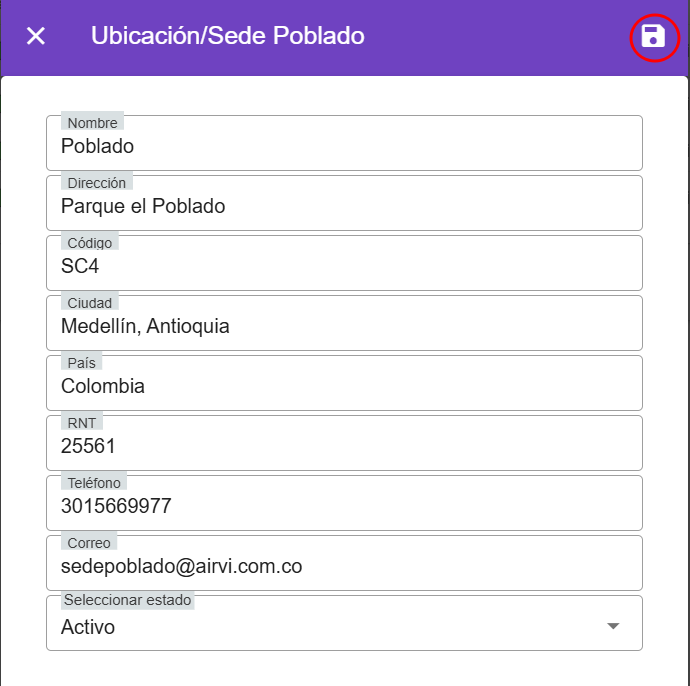
Task: Close the Ubicación/Sede Poblado dialog with X
Action: tap(36, 37)
